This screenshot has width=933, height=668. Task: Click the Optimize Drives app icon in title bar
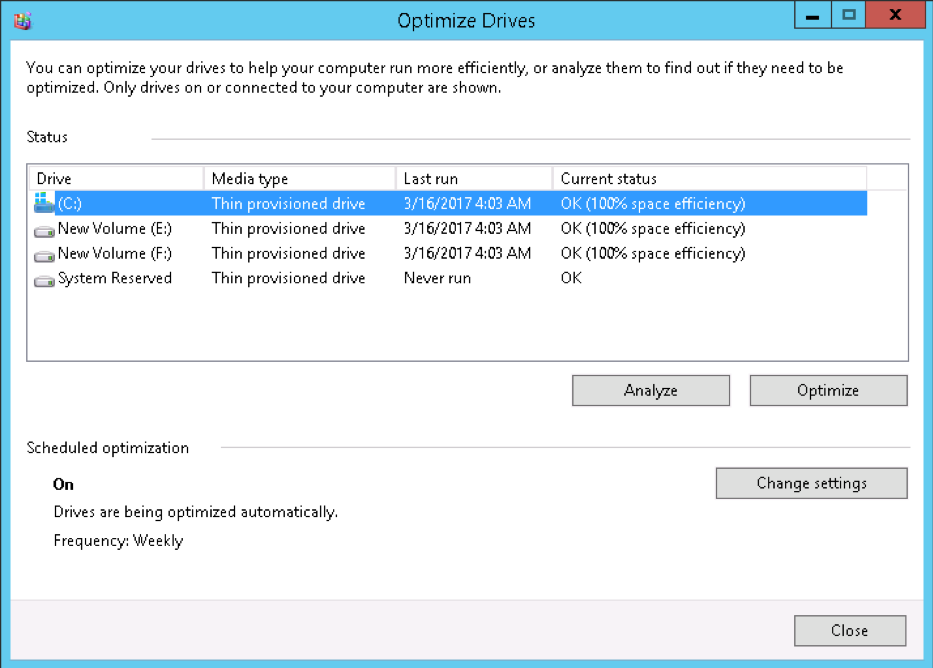[x=22, y=20]
